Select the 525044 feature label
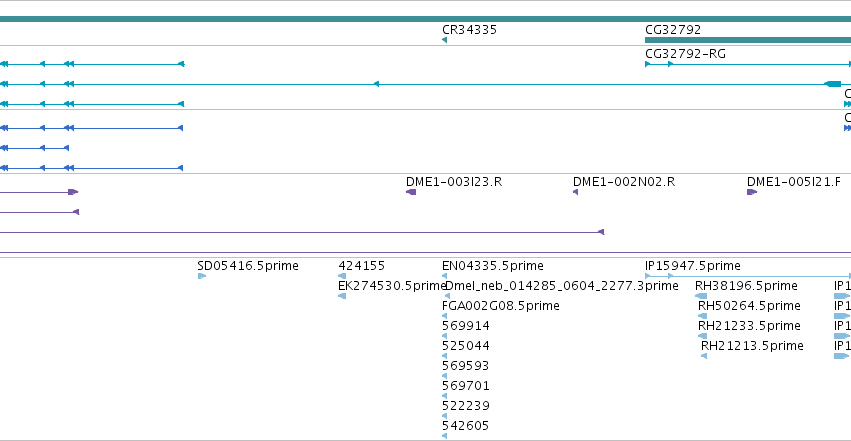This screenshot has height=441, width=851. click(466, 346)
